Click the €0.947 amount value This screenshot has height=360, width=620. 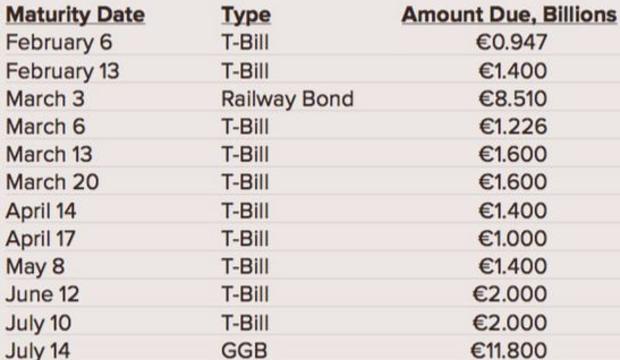point(512,43)
